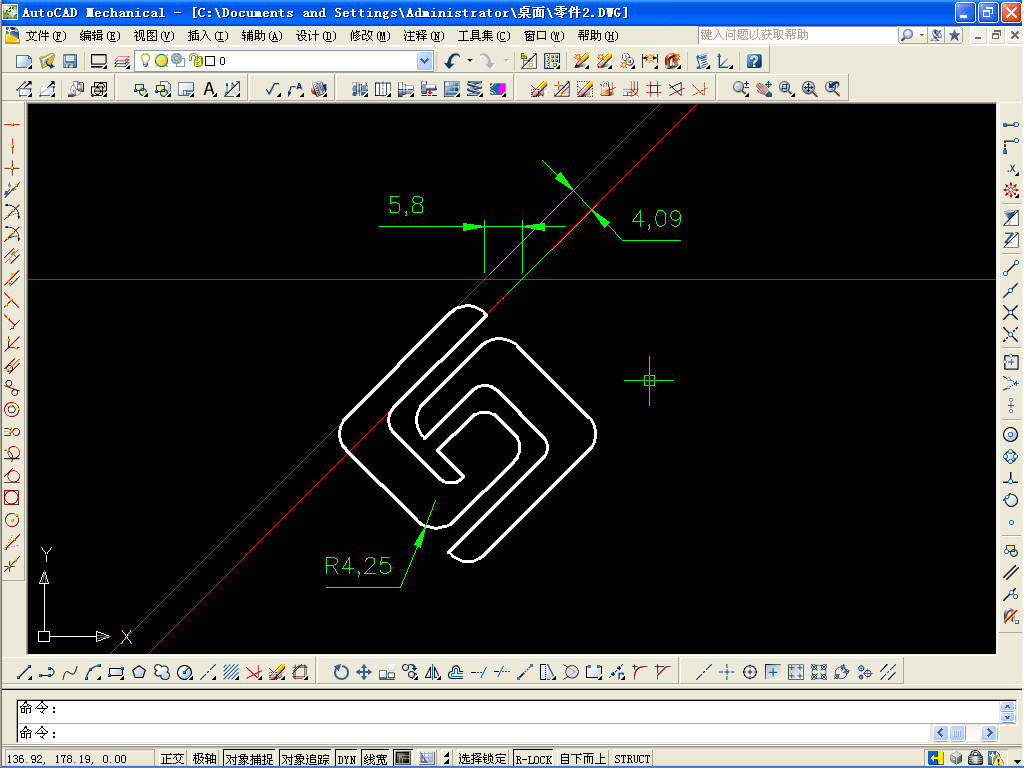Open the Layer manager stack icon

click(x=122, y=61)
